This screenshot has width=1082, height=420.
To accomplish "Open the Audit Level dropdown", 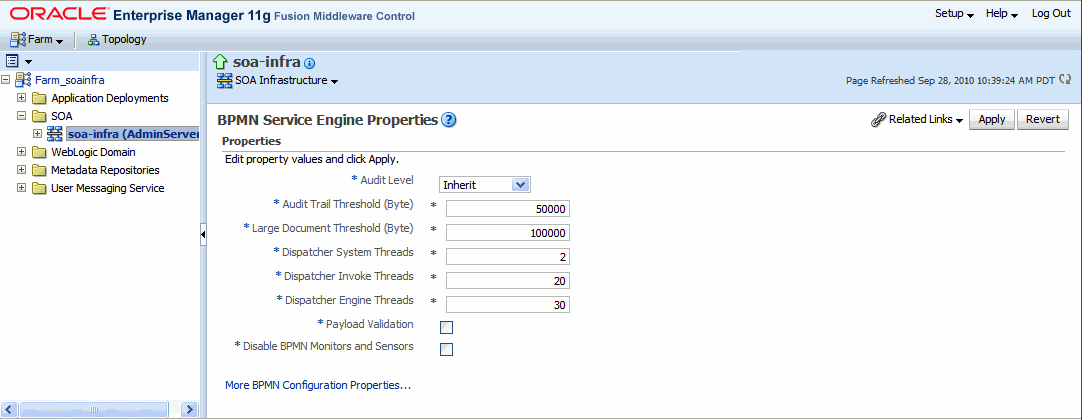I will [x=484, y=185].
